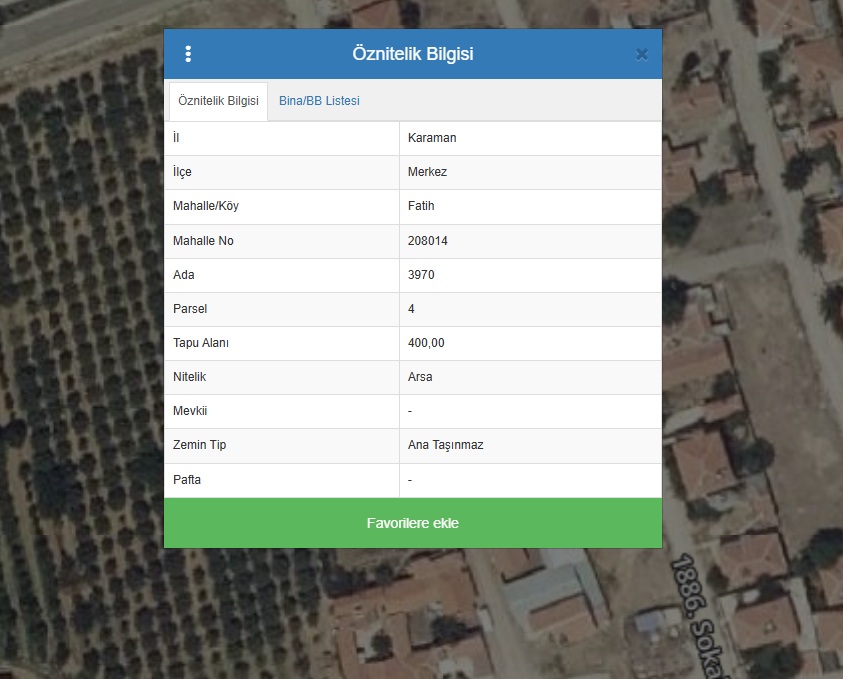The height and width of the screenshot is (679, 843).
Task: Click the Öznitelik Bilgisi dialog title
Action: pyautogui.click(x=412, y=54)
